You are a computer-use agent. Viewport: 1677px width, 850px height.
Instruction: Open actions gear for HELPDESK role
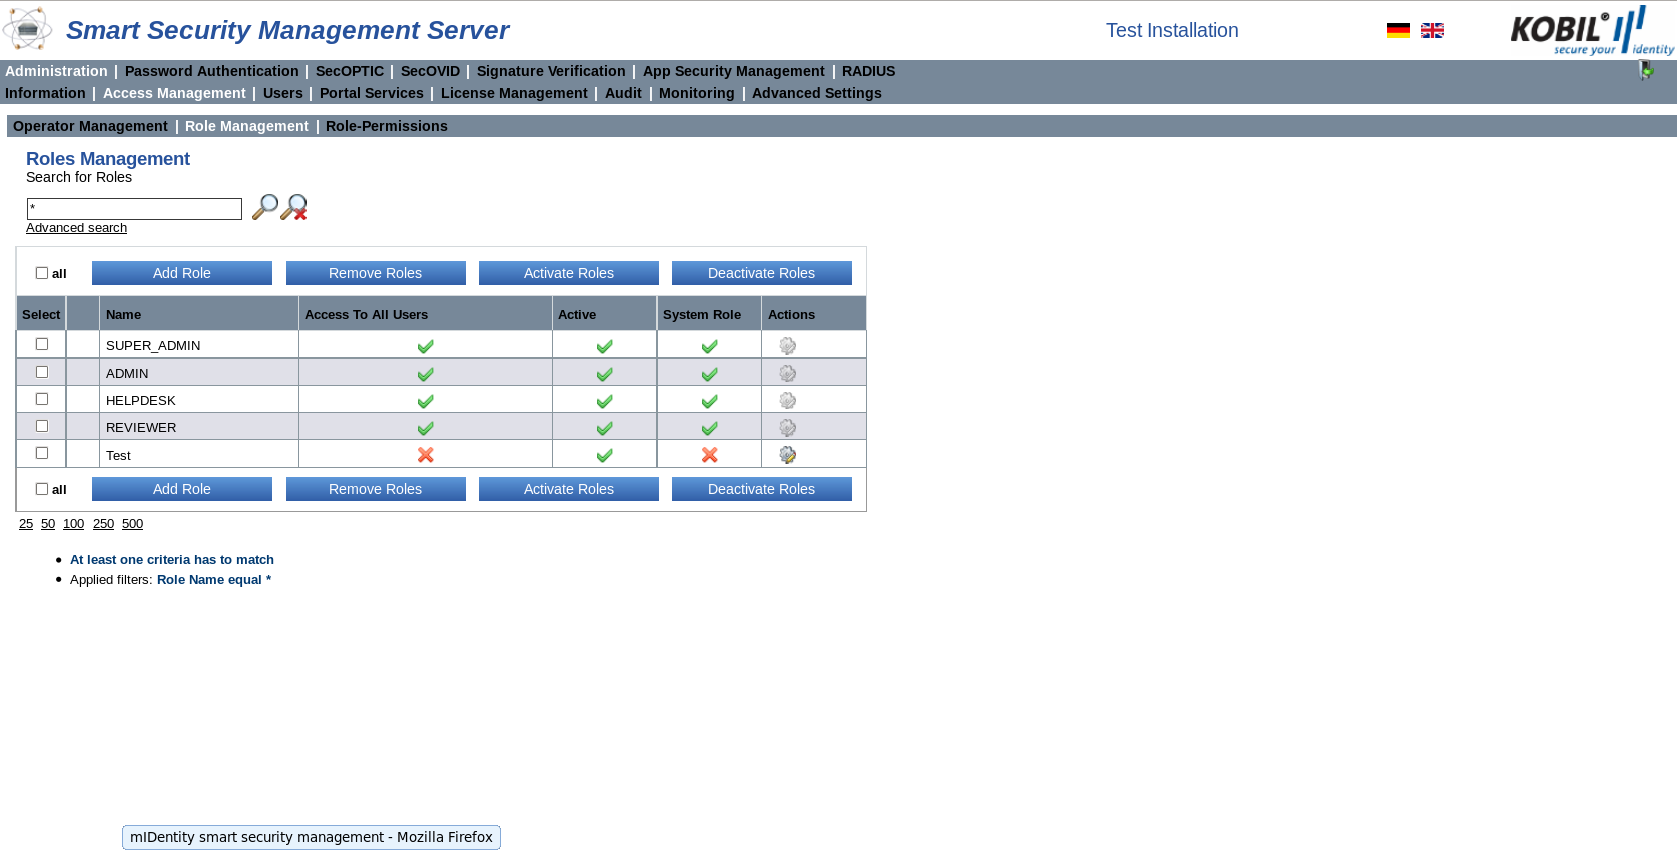coord(788,400)
